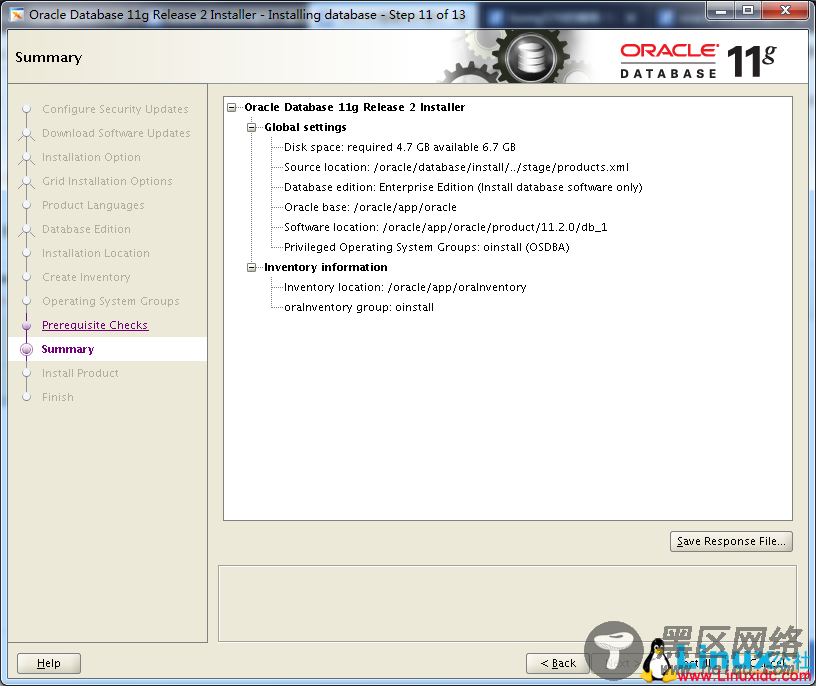Select Download Software Updates step
This screenshot has height=686, width=816.
[116, 133]
